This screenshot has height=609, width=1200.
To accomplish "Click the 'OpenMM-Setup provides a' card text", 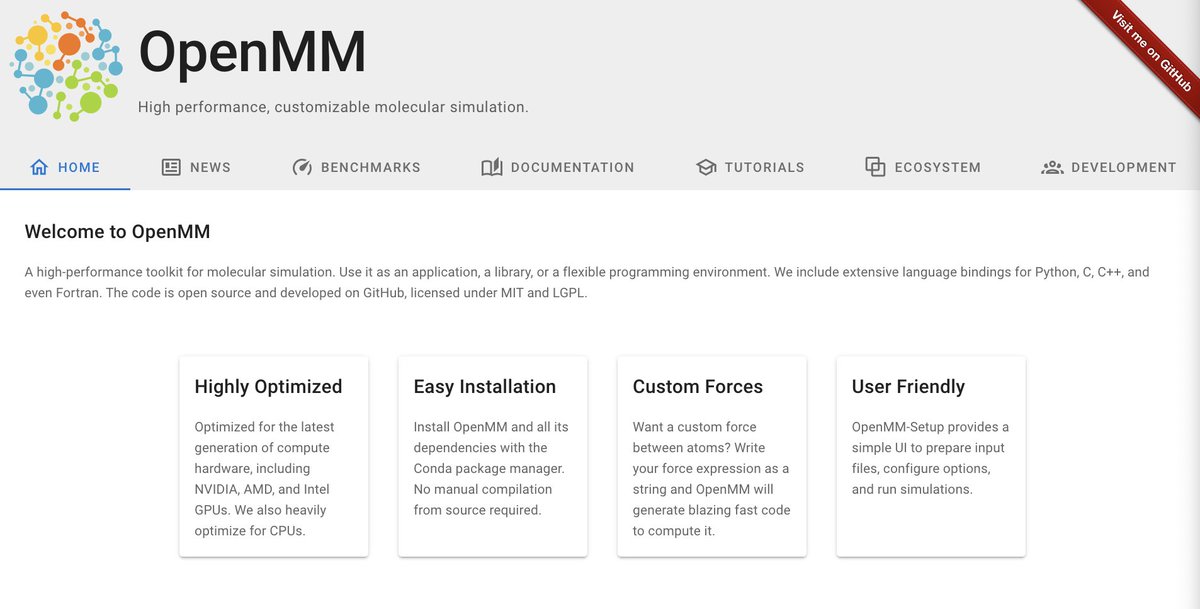I will pyautogui.click(x=930, y=427).
